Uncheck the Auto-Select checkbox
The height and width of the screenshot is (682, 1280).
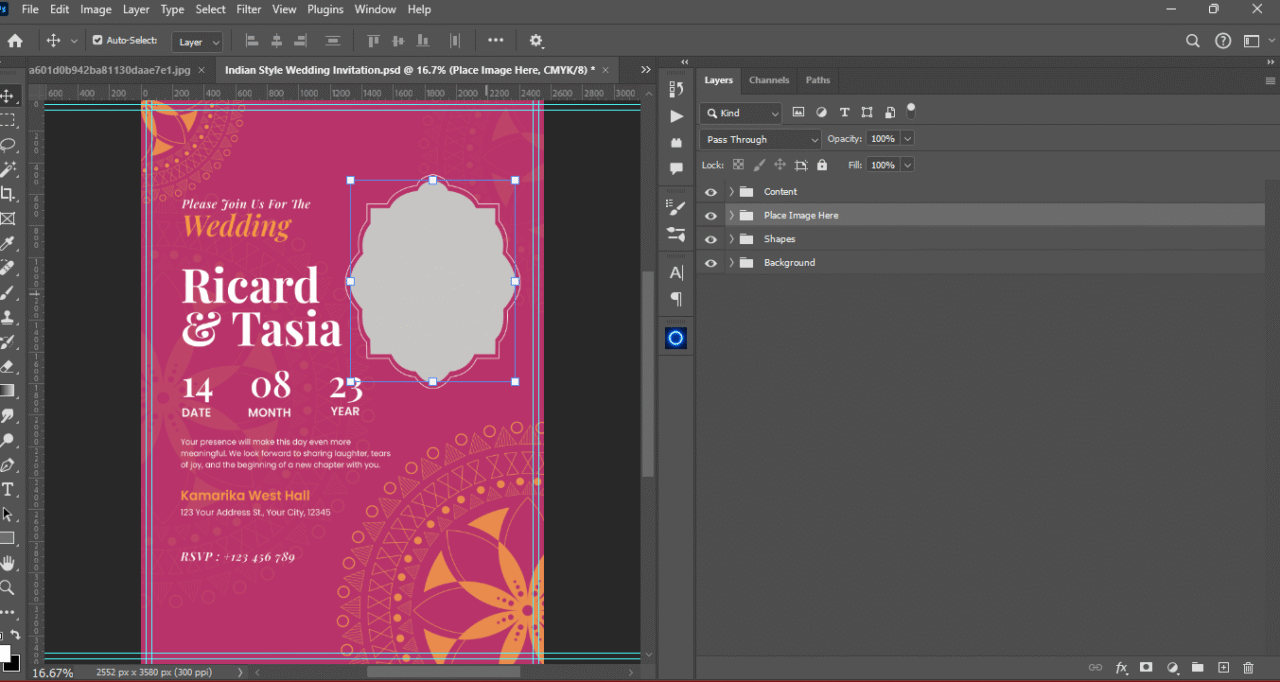click(97, 41)
